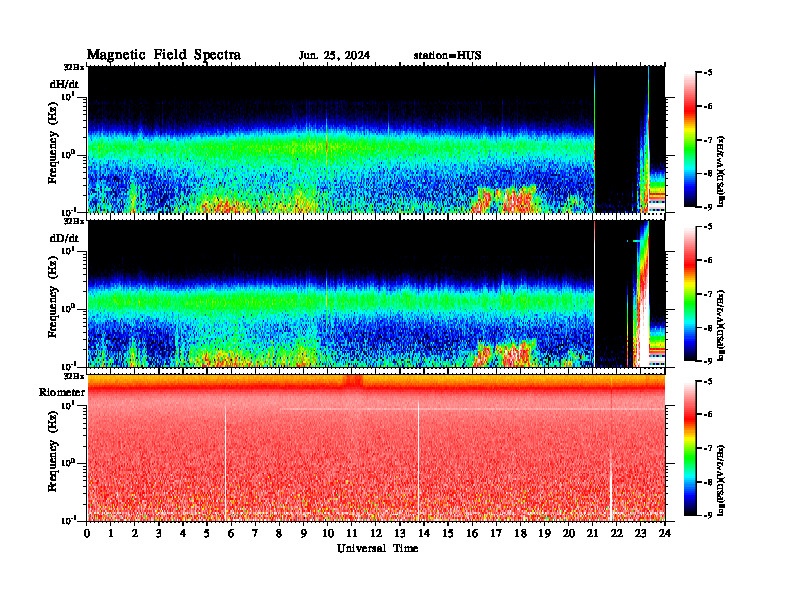Click hour "4" on the Universal Time axis
This screenshot has width=792, height=612.
(183, 533)
